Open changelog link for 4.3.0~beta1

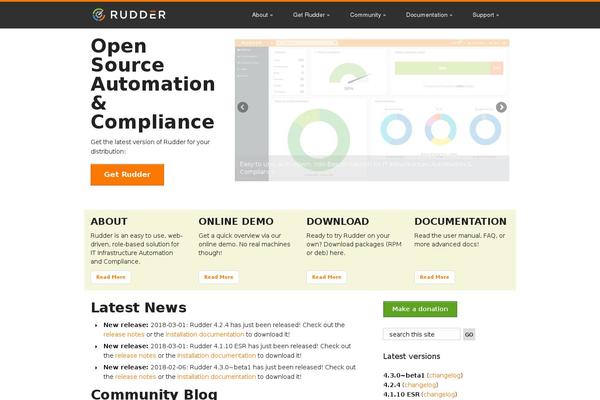coord(445,375)
